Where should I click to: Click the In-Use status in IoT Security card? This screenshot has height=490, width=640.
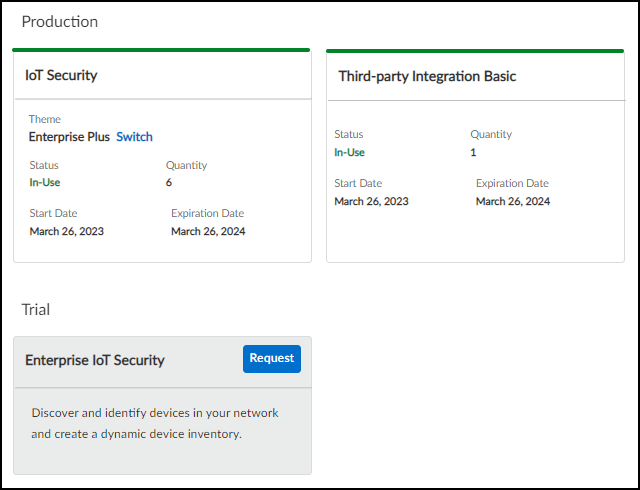pos(47,183)
